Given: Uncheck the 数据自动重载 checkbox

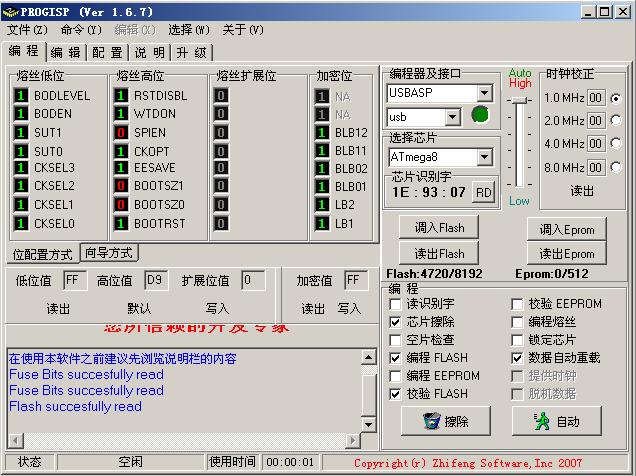Looking at the screenshot, I should 517,358.
